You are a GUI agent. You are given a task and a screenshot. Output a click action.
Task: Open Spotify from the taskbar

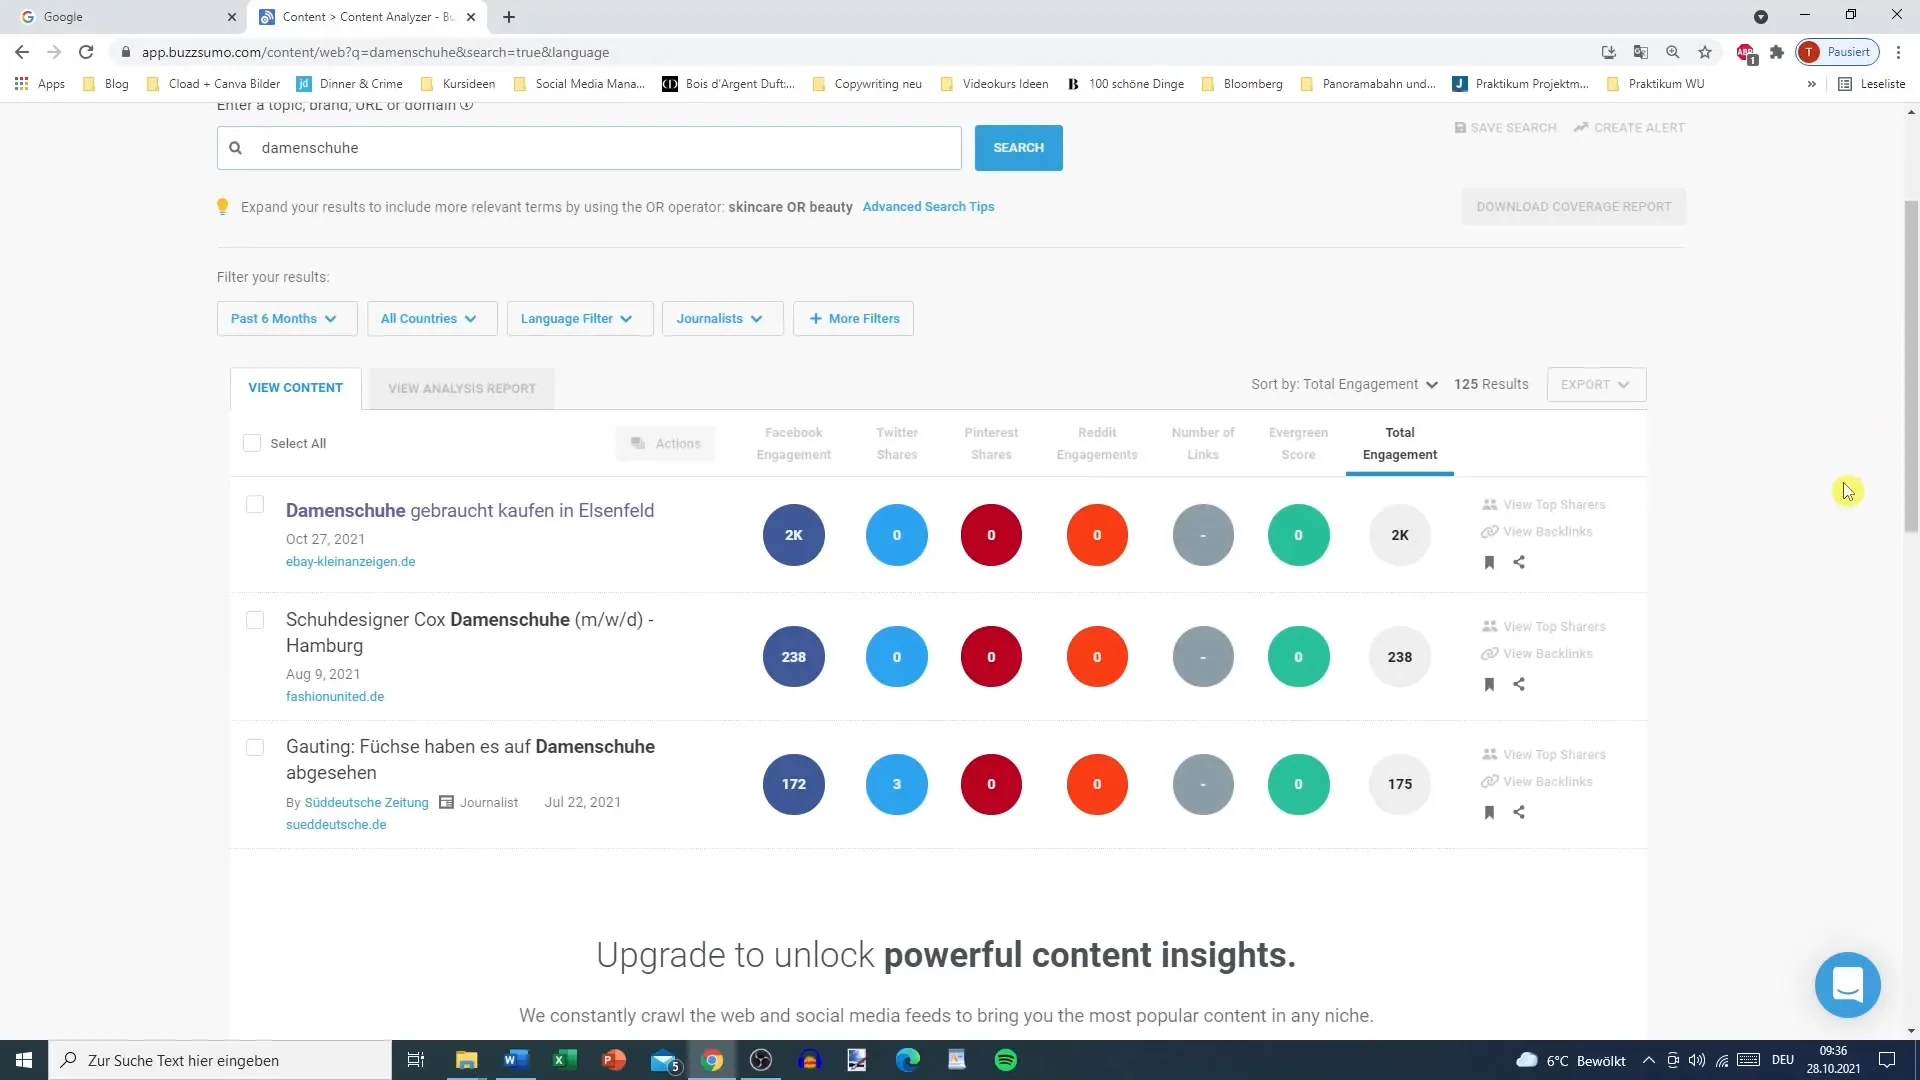pos(1006,1060)
